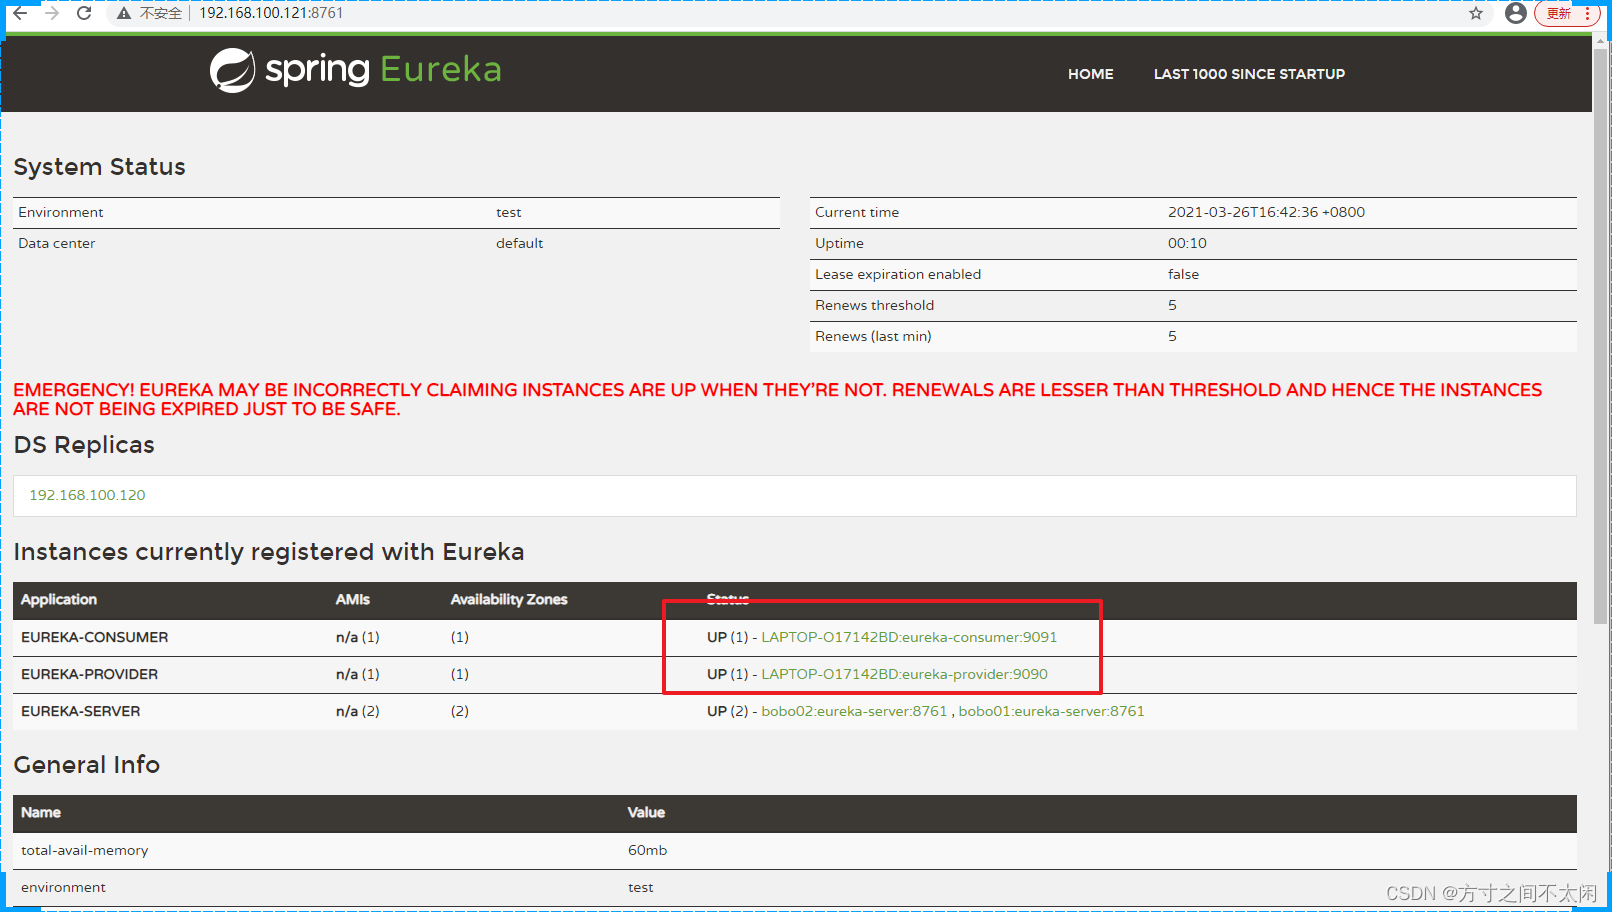This screenshot has width=1612, height=912.
Task: Click the EUREKA-CONSUMER application cell
Action: tap(95, 637)
